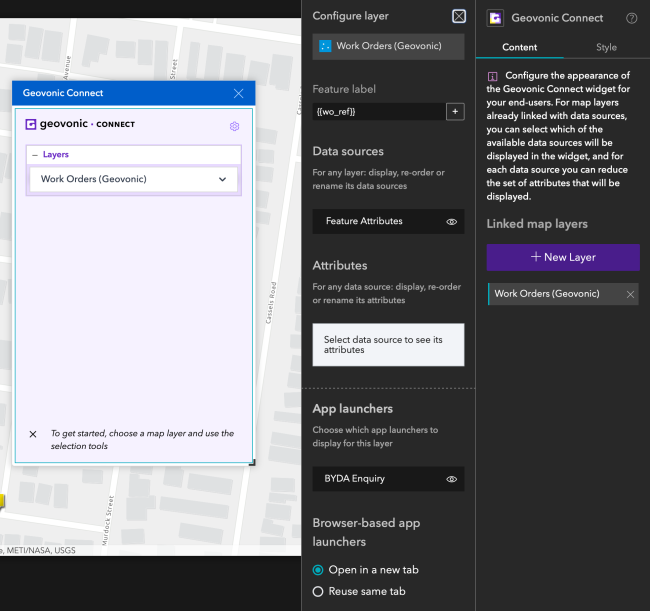Remove Work Orders (Geovonic) linked layer
Image resolution: width=650 pixels, height=611 pixels.
(630, 294)
